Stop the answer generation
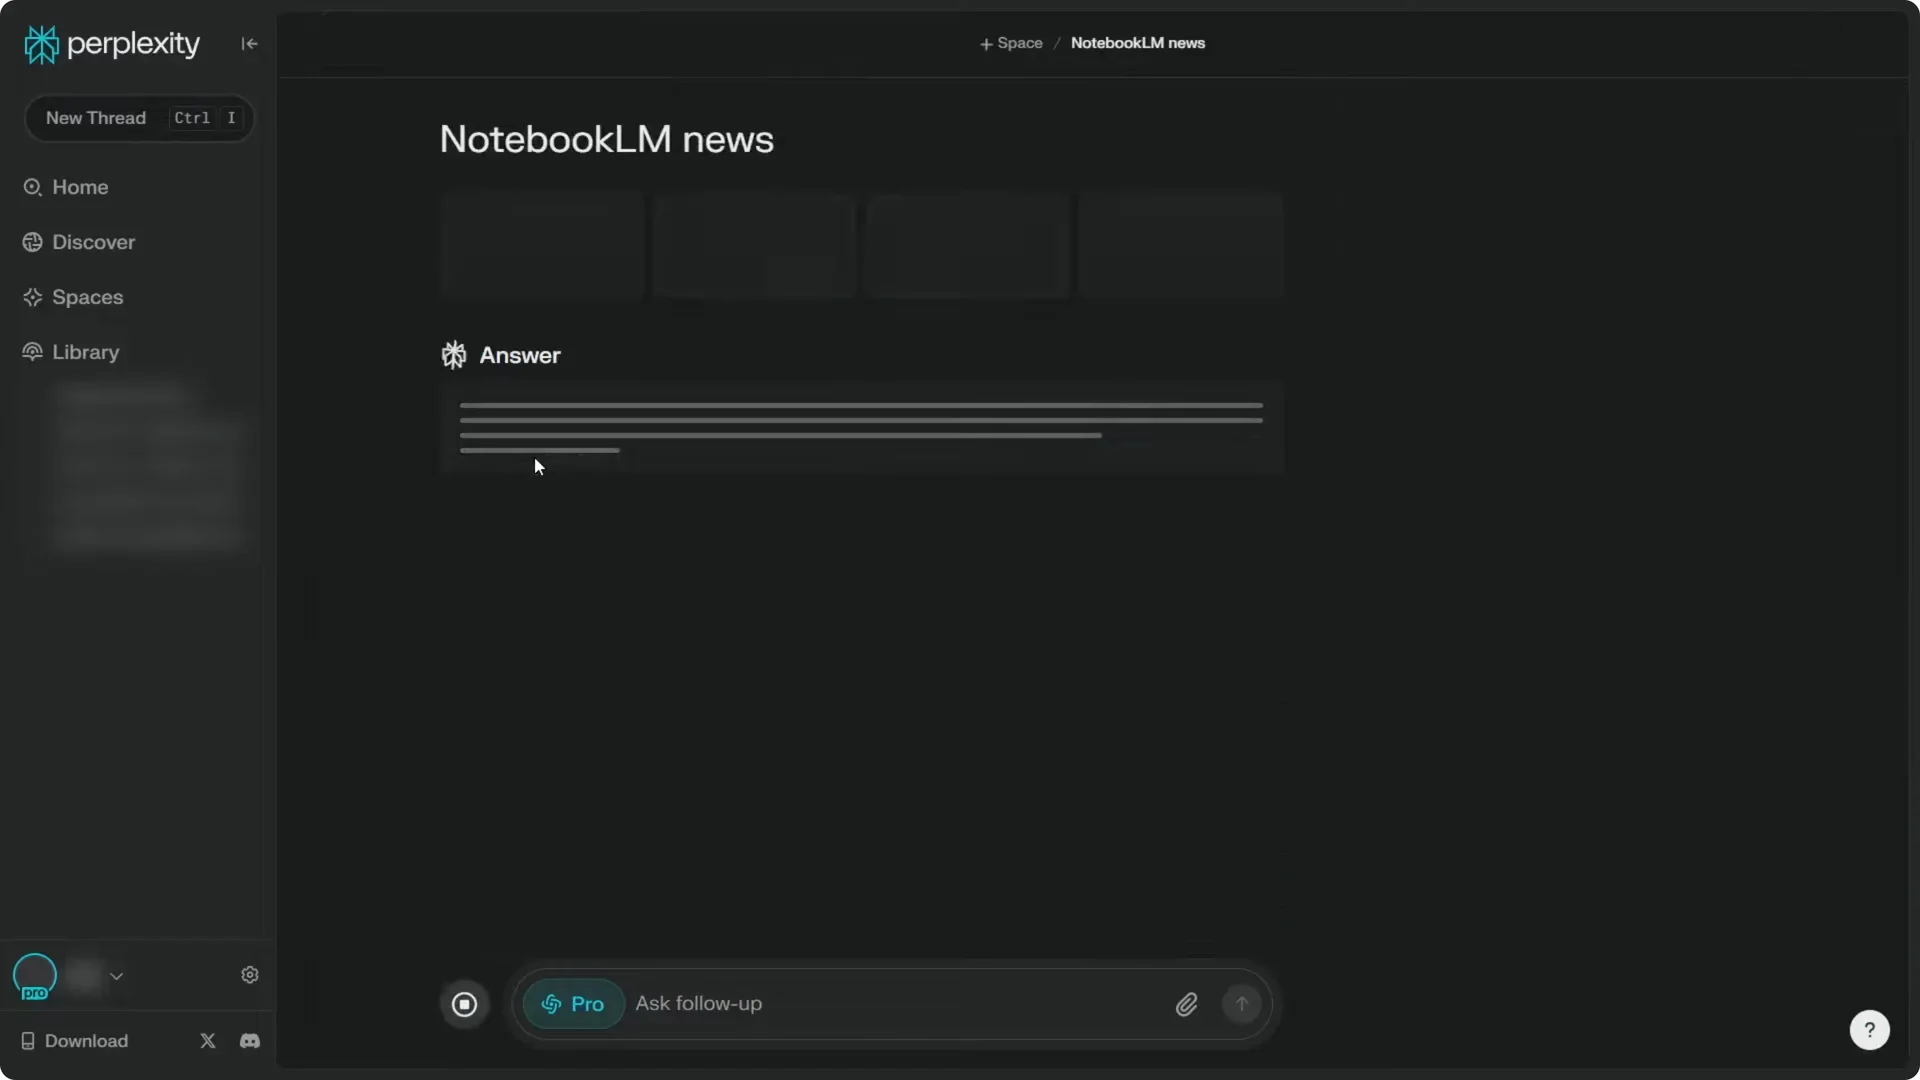 coord(464,1003)
